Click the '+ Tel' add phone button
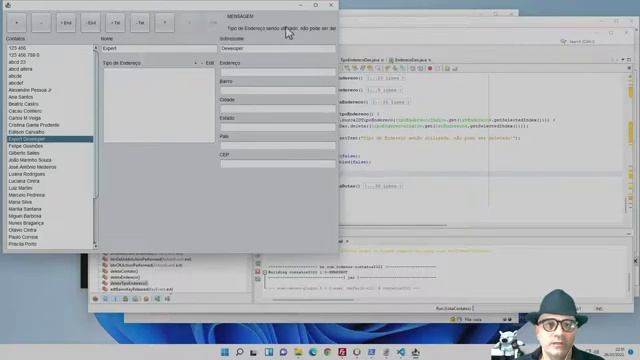 click(115, 23)
